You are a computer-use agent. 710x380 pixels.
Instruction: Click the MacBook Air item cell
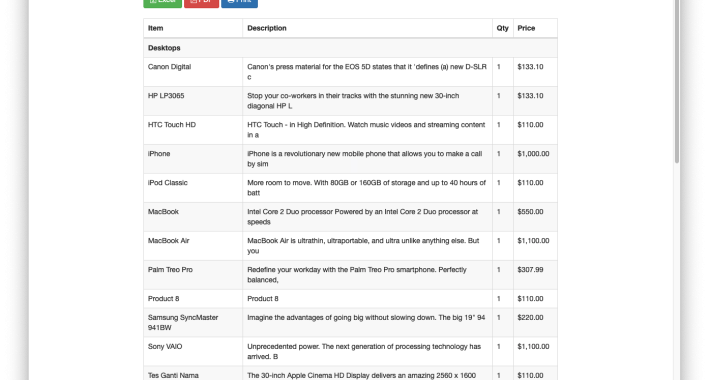coord(193,246)
